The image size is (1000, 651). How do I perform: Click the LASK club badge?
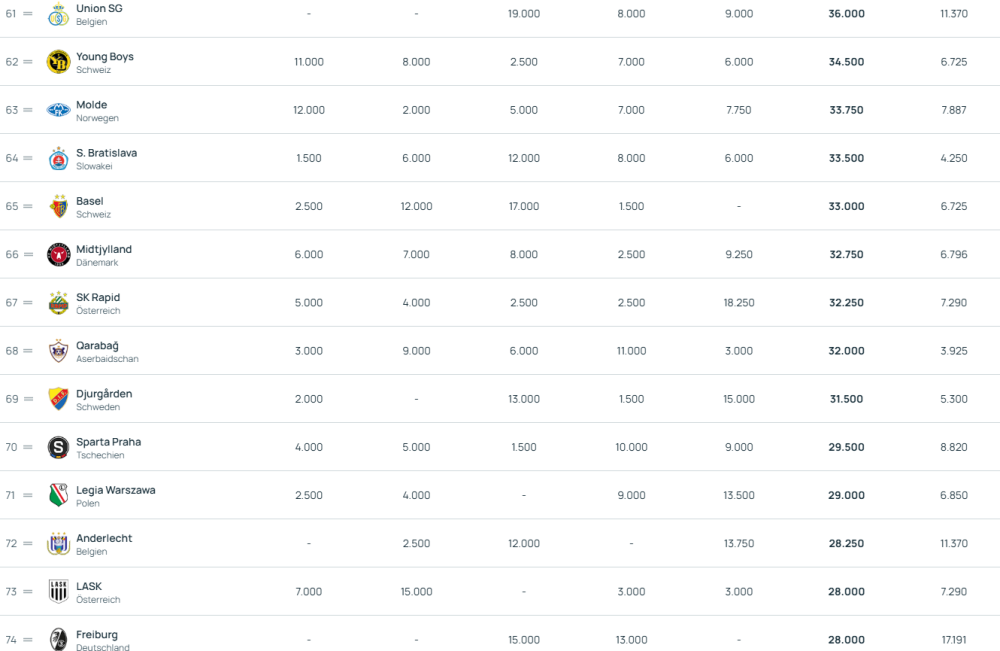58,592
